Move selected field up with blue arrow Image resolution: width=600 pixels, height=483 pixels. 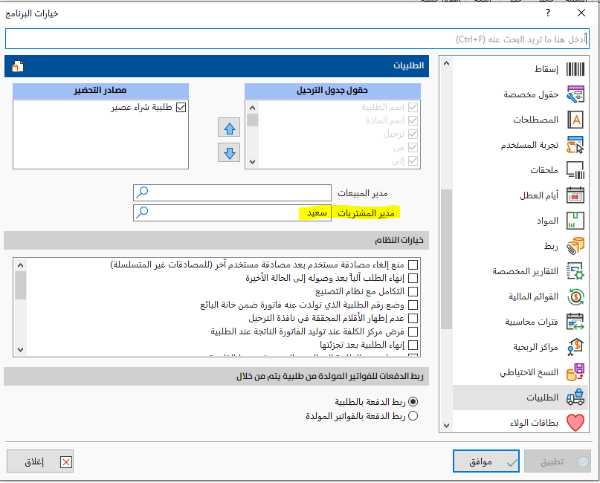(x=229, y=128)
